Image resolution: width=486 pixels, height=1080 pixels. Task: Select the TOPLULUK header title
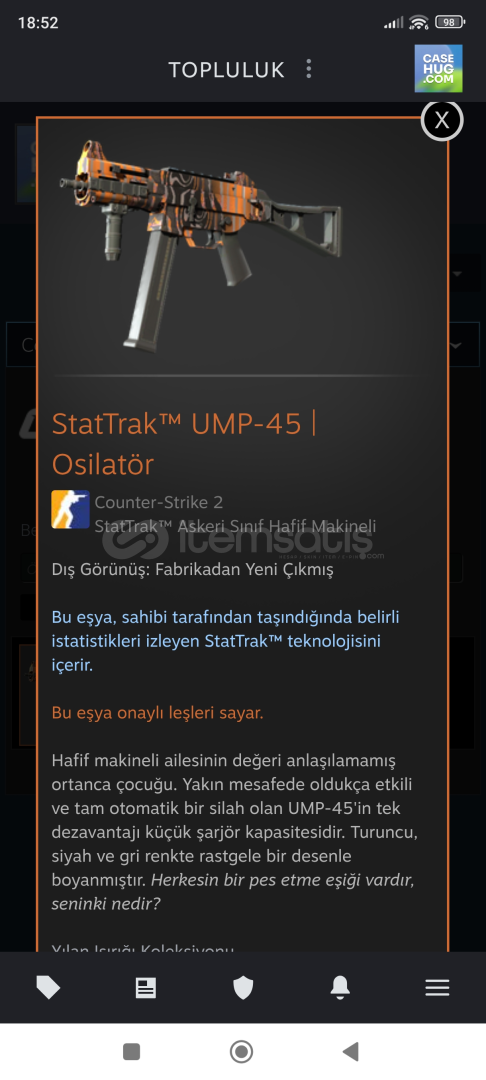click(x=226, y=70)
